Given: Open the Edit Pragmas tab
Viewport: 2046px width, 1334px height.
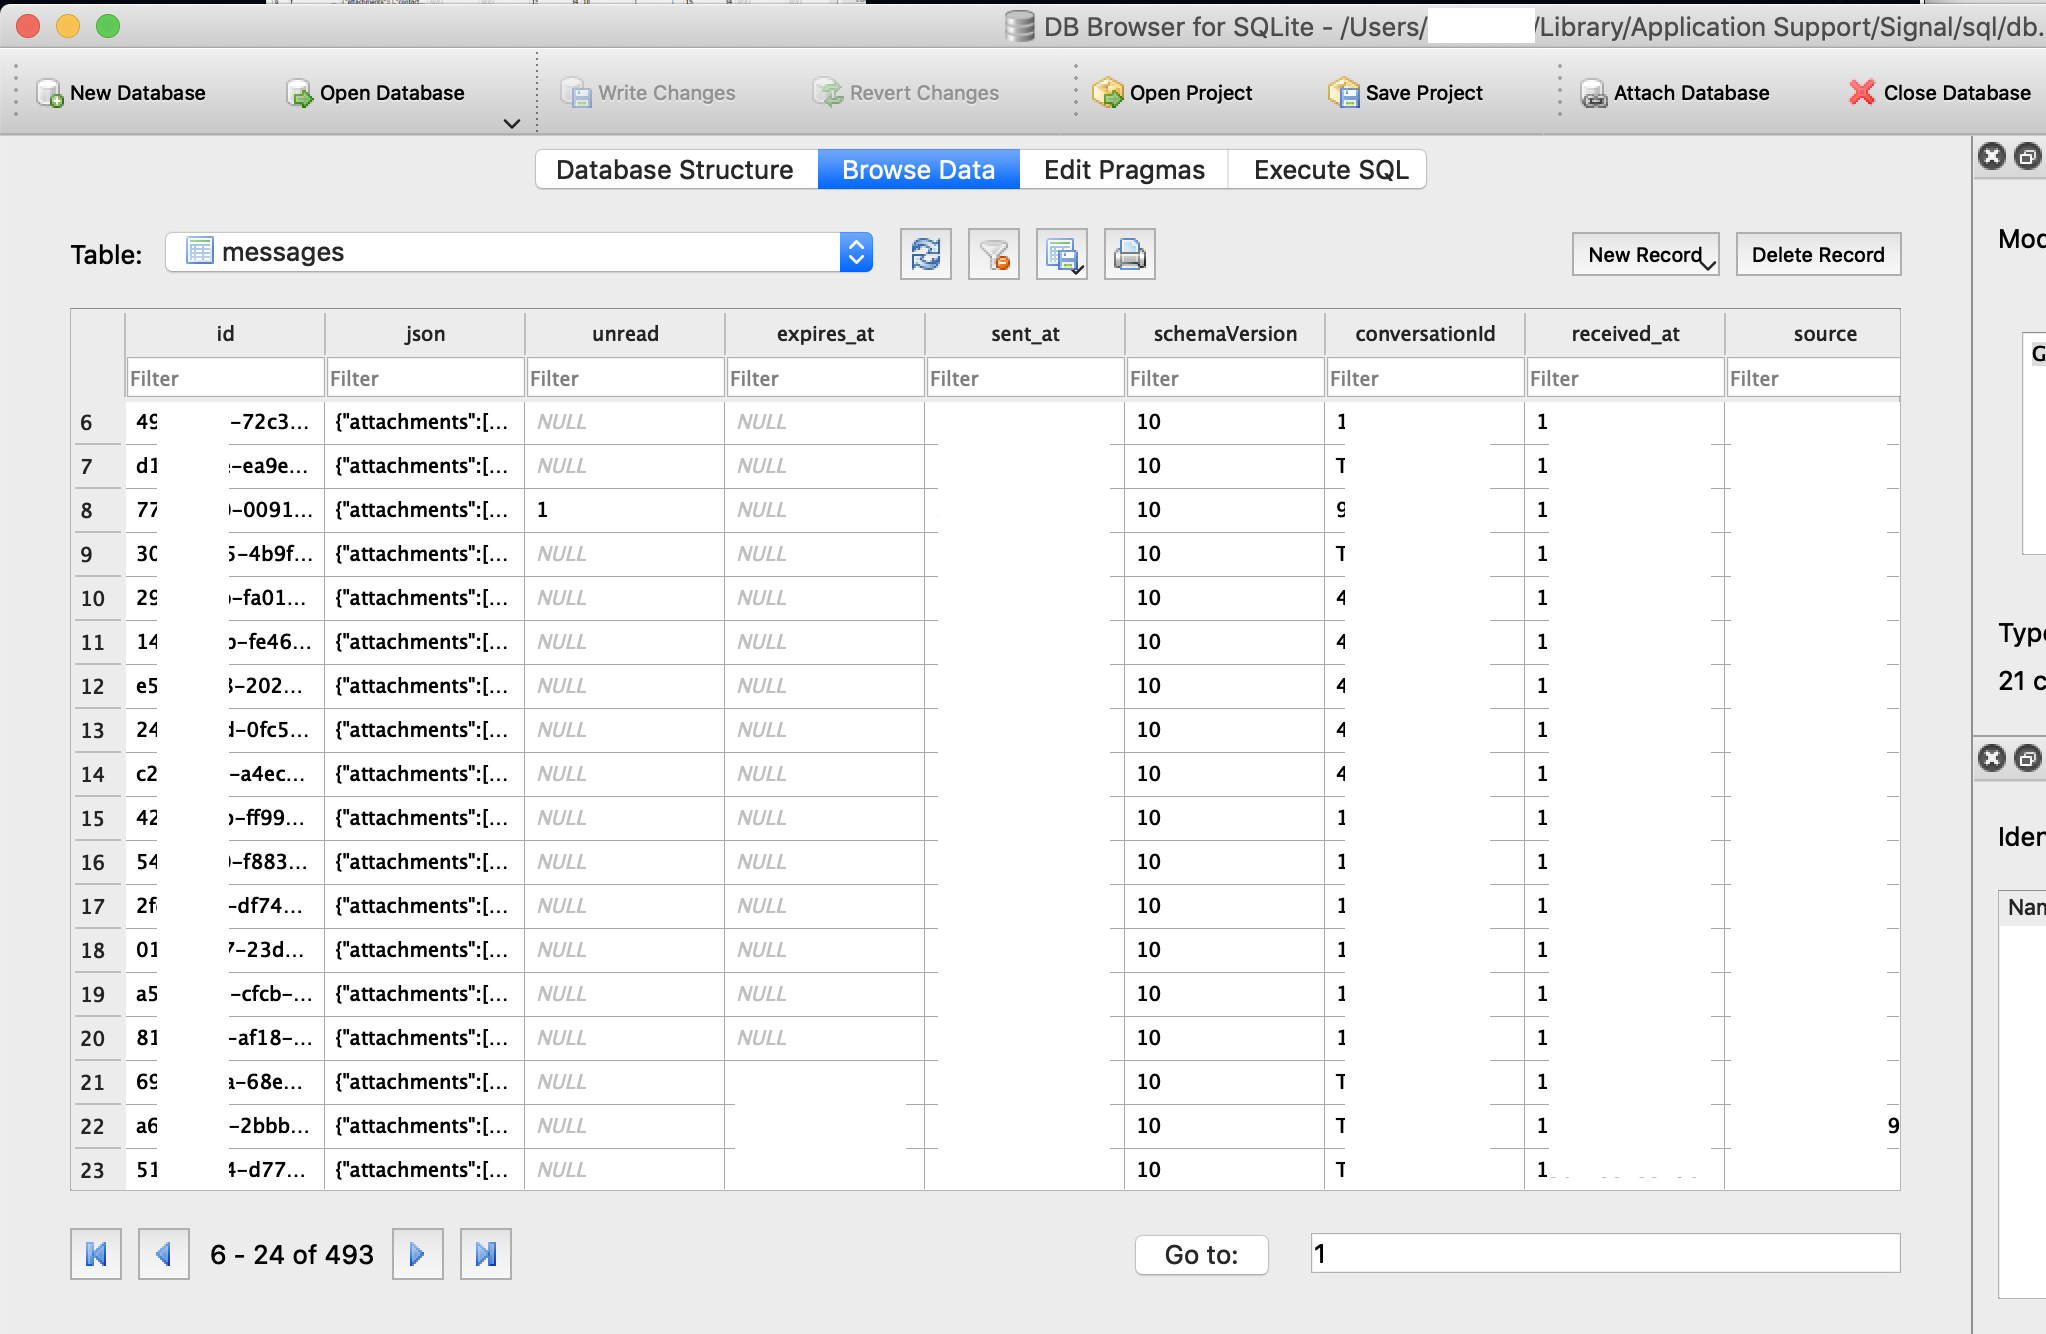Looking at the screenshot, I should 1124,169.
